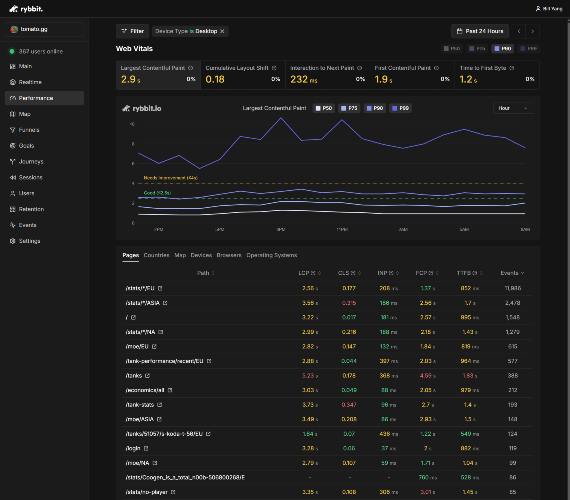Open external link icon for /economics/all row
570x500 pixels.
pos(170,390)
